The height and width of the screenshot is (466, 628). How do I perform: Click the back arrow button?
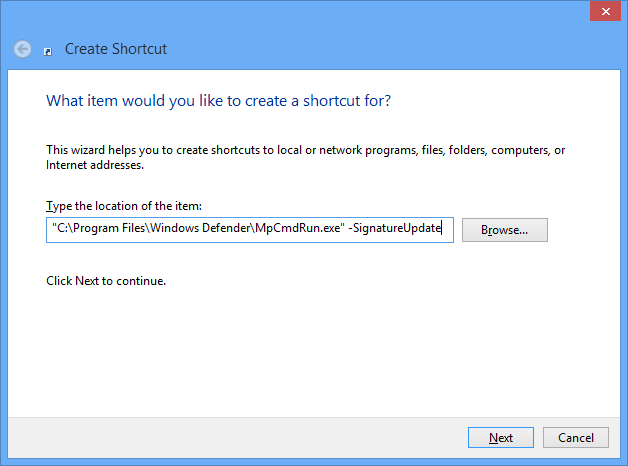[22, 48]
